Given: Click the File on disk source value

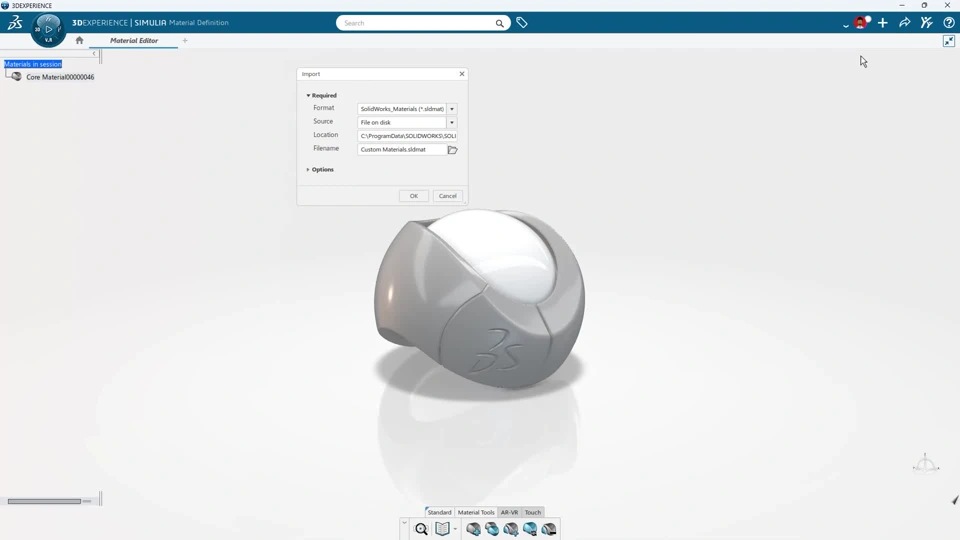Looking at the screenshot, I should point(402,122).
